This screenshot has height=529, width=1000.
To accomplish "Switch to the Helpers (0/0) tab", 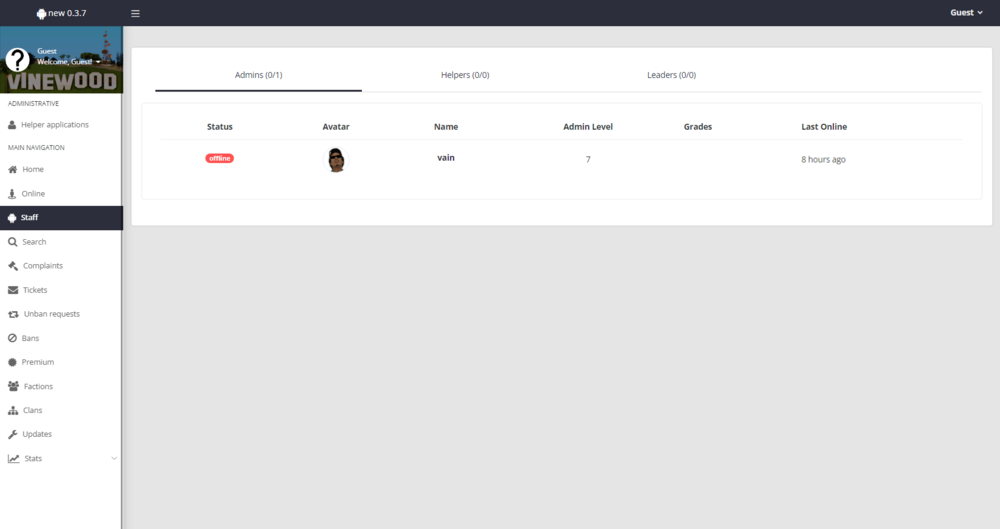I will click(465, 75).
